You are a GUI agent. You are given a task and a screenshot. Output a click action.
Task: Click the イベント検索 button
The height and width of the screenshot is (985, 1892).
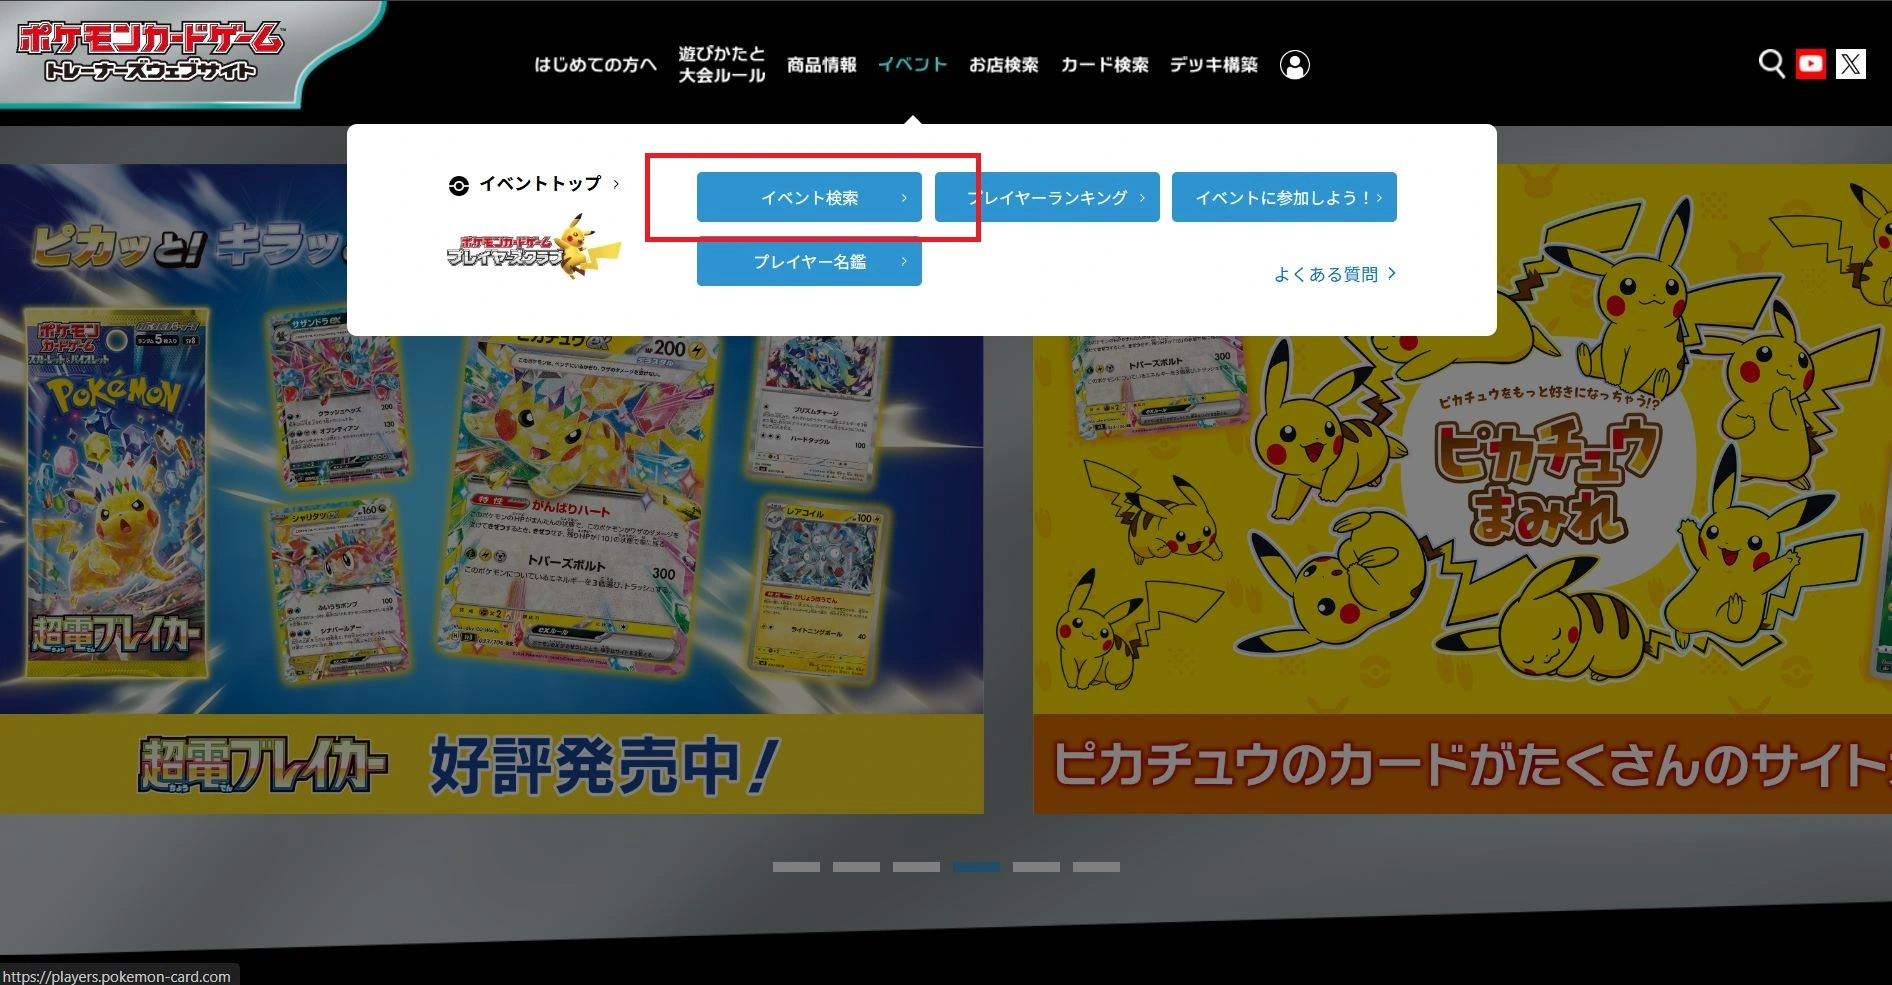coord(809,197)
